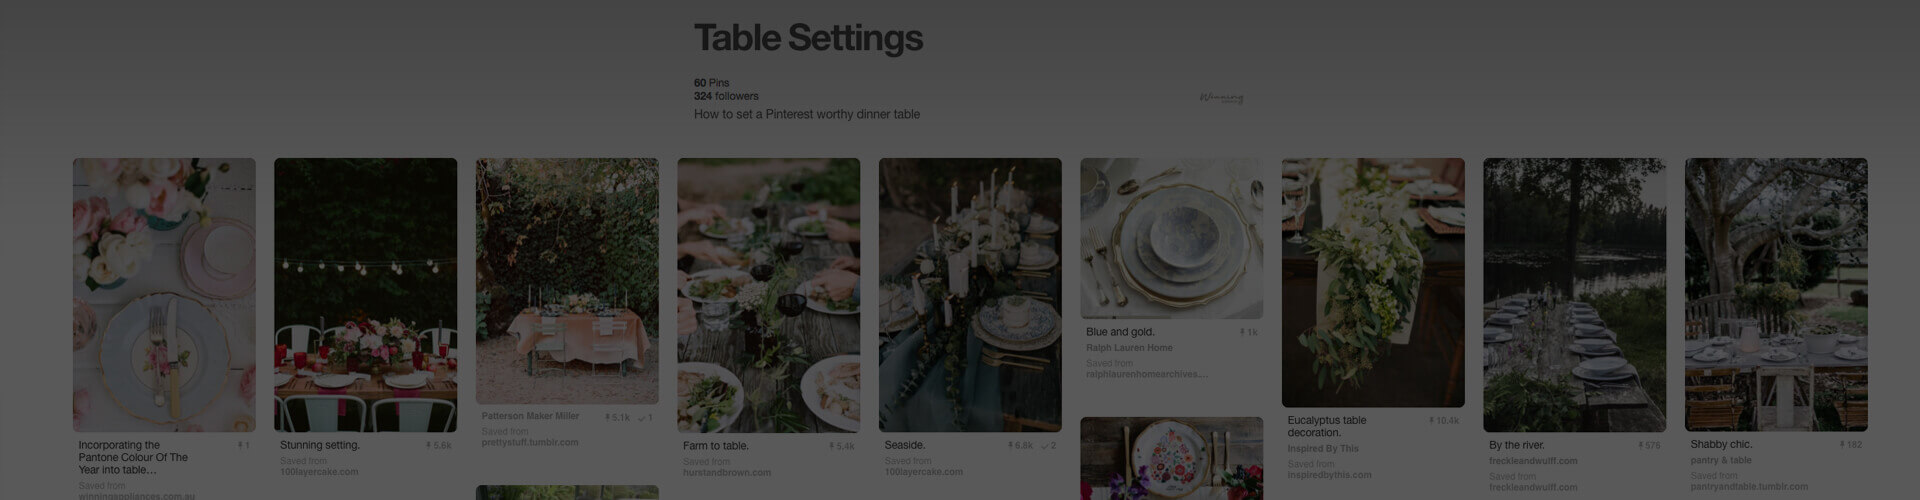Click repin count icon on Farm to table pin
1920x500 pixels.
pos(832,447)
